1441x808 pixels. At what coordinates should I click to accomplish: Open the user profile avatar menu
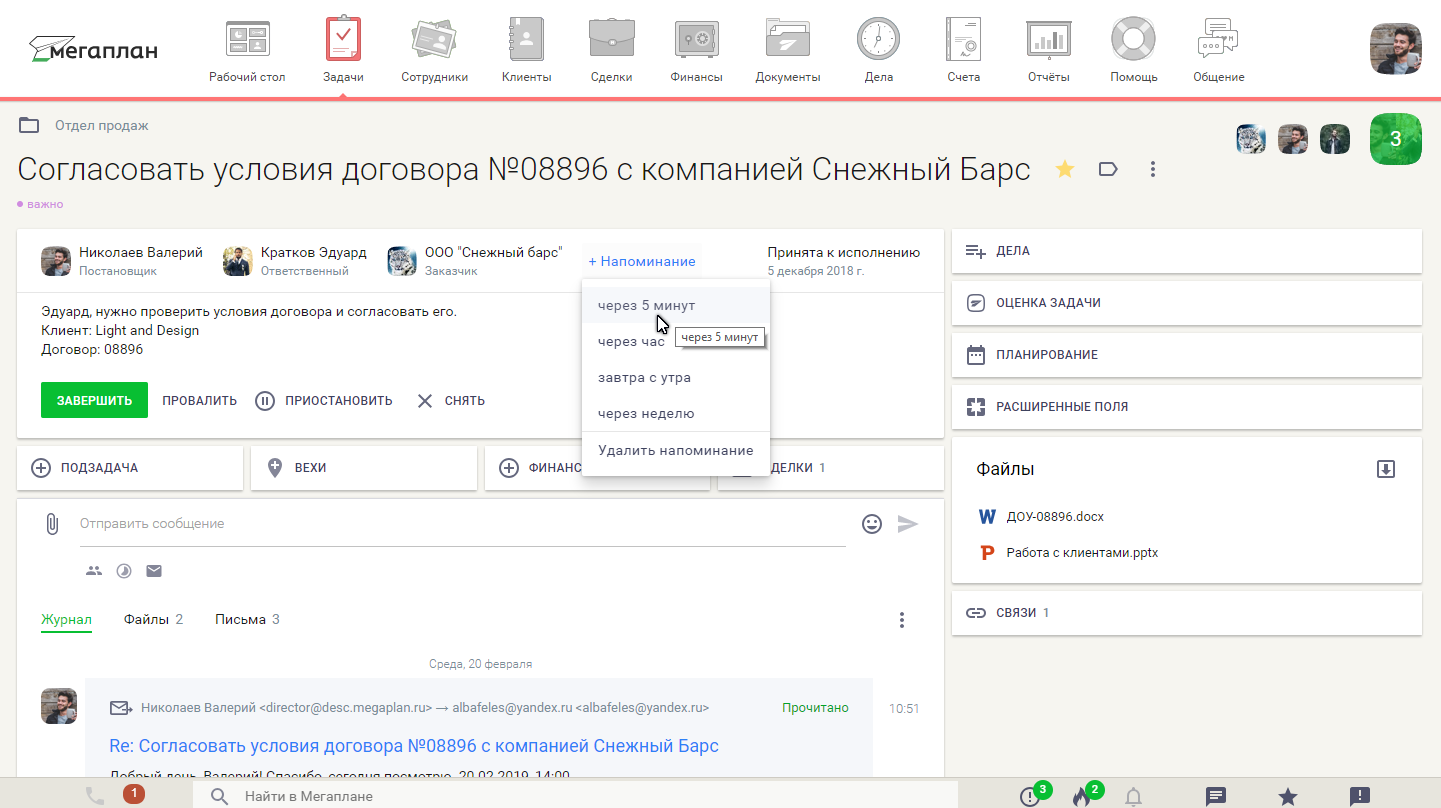(1395, 49)
